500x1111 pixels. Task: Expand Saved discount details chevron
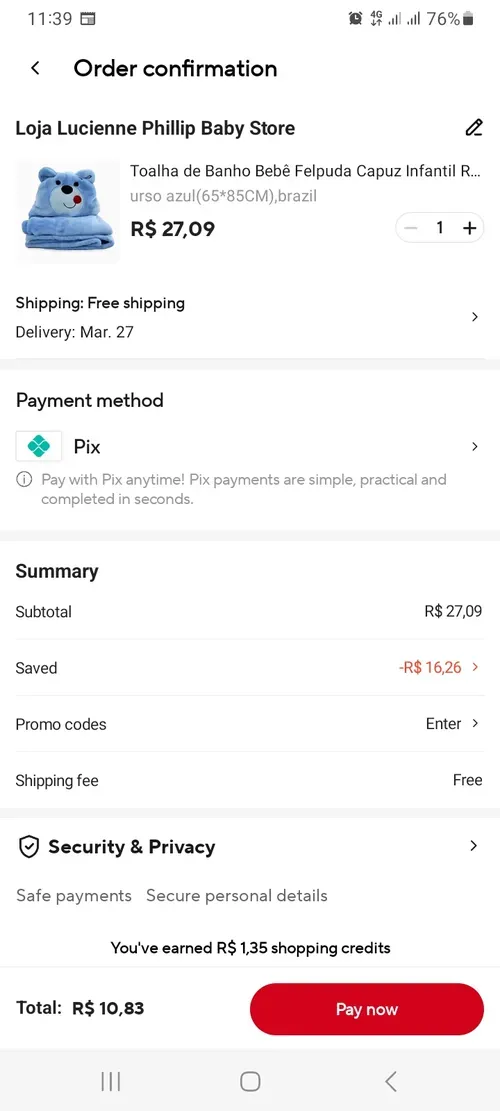pos(475,667)
